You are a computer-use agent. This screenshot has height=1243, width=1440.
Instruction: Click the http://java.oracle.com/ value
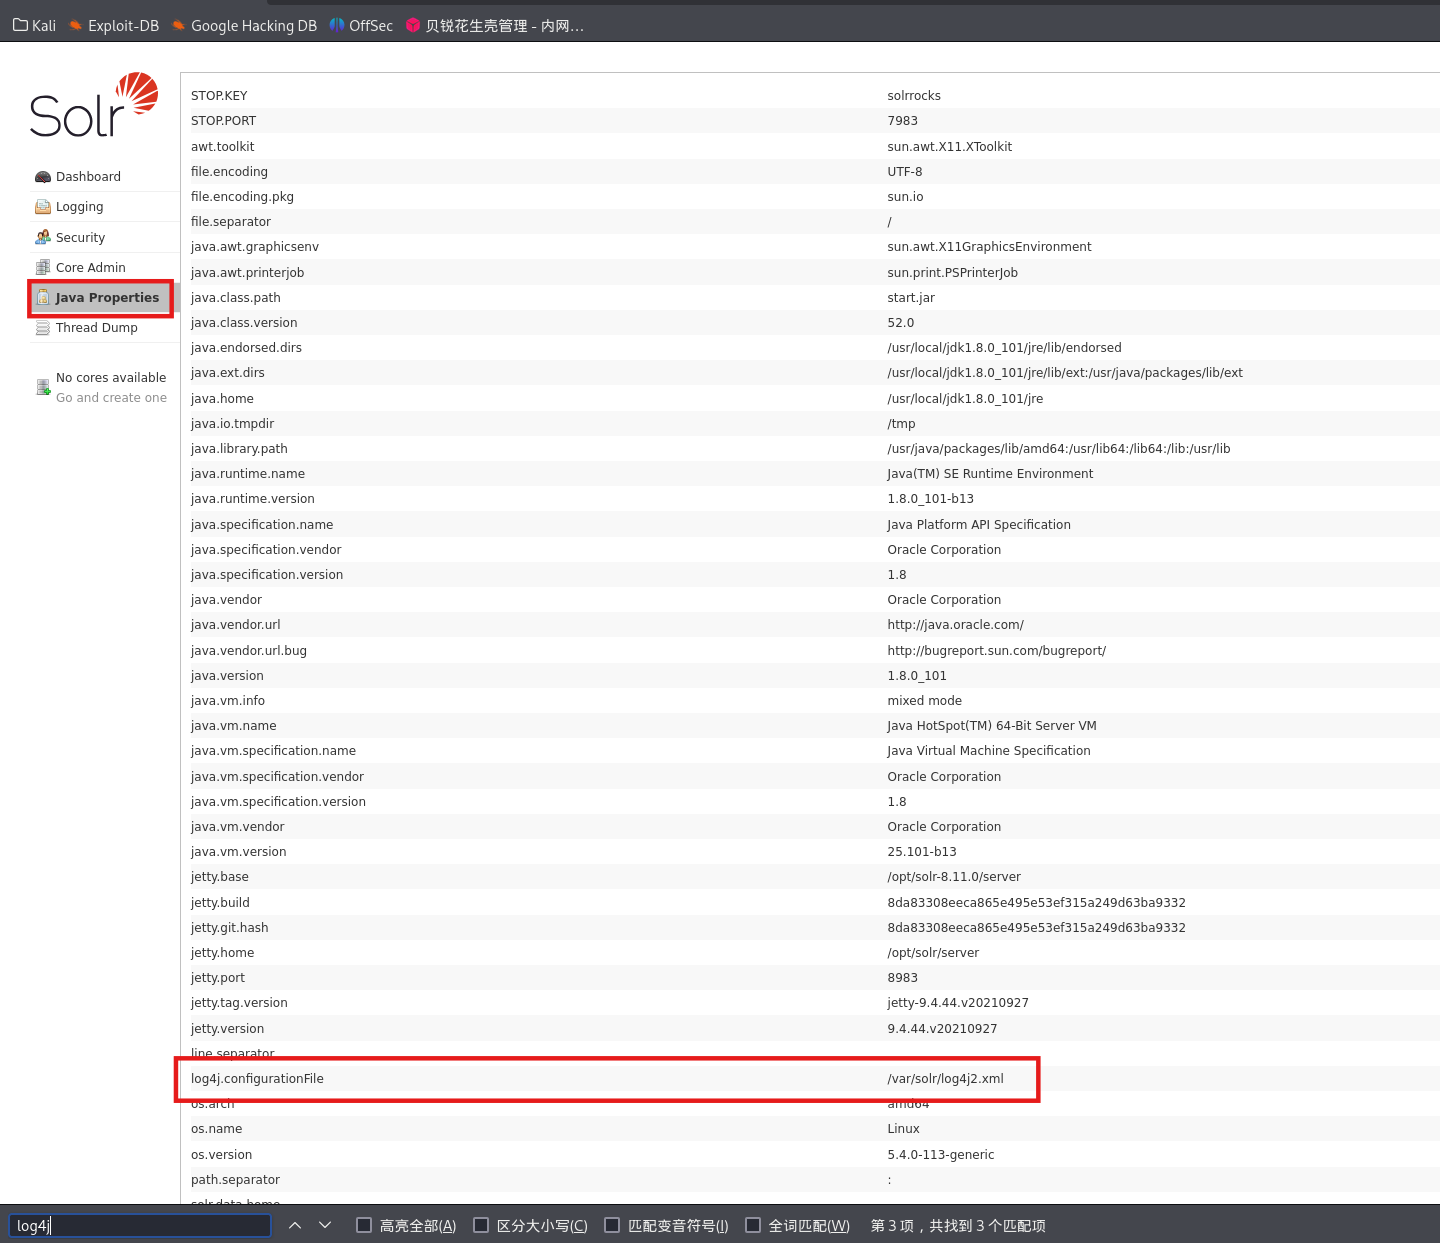(x=955, y=624)
